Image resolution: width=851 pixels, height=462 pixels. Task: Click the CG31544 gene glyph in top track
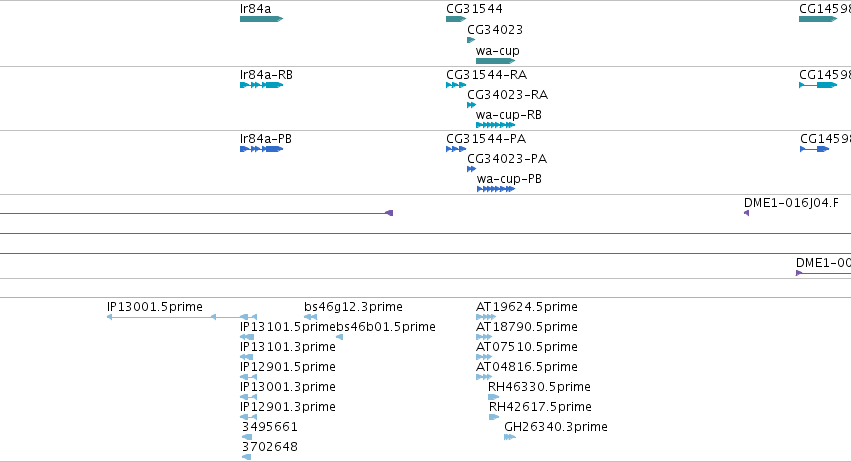click(x=456, y=19)
